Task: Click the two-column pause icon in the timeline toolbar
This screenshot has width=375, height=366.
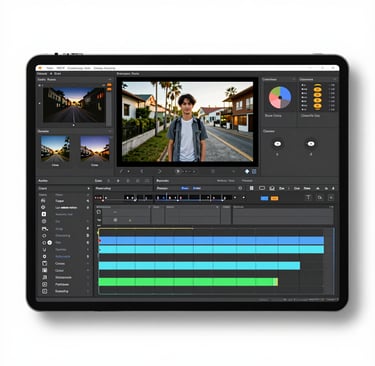Action: coord(252,188)
